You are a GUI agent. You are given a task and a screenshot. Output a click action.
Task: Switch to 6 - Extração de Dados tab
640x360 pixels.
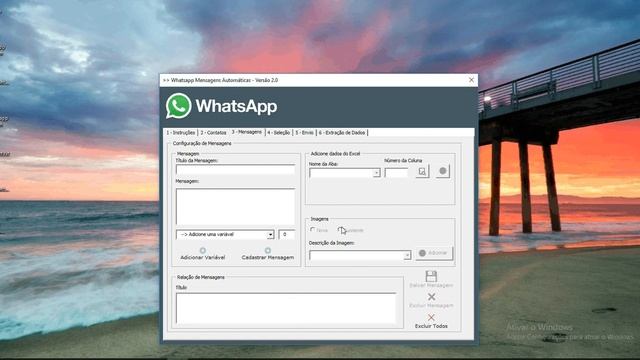click(342, 133)
